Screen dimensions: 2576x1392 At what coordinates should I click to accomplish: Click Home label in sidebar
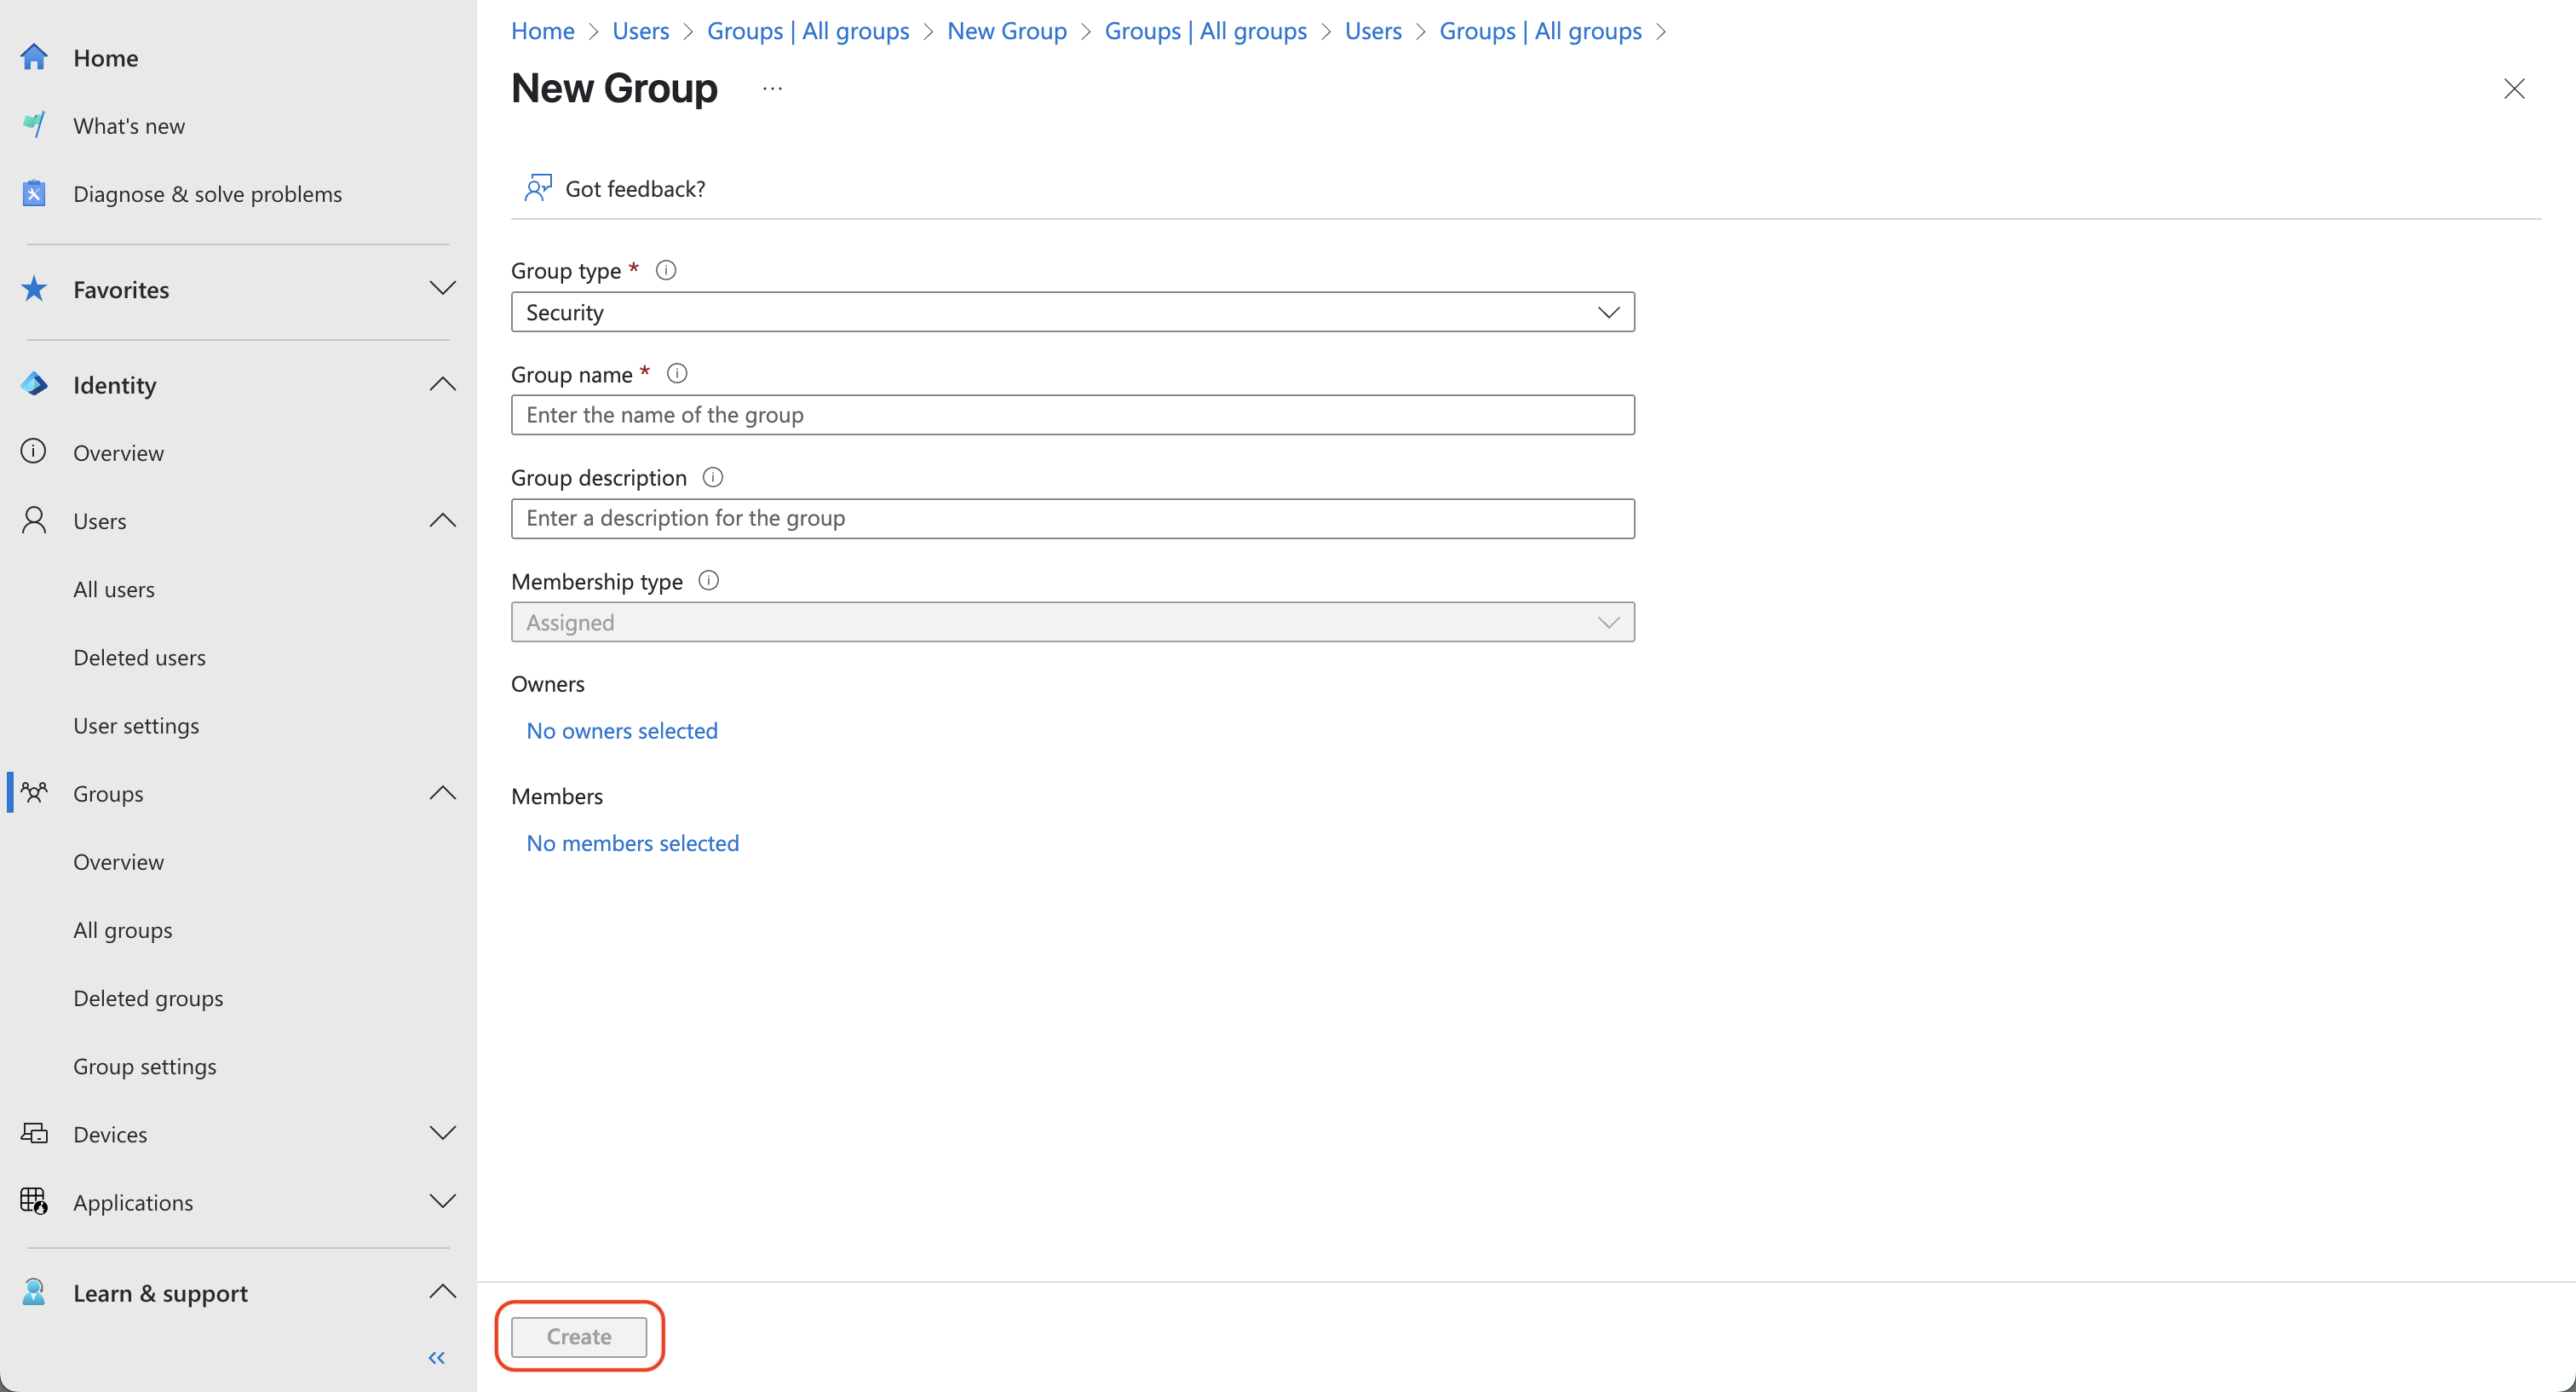(x=106, y=57)
